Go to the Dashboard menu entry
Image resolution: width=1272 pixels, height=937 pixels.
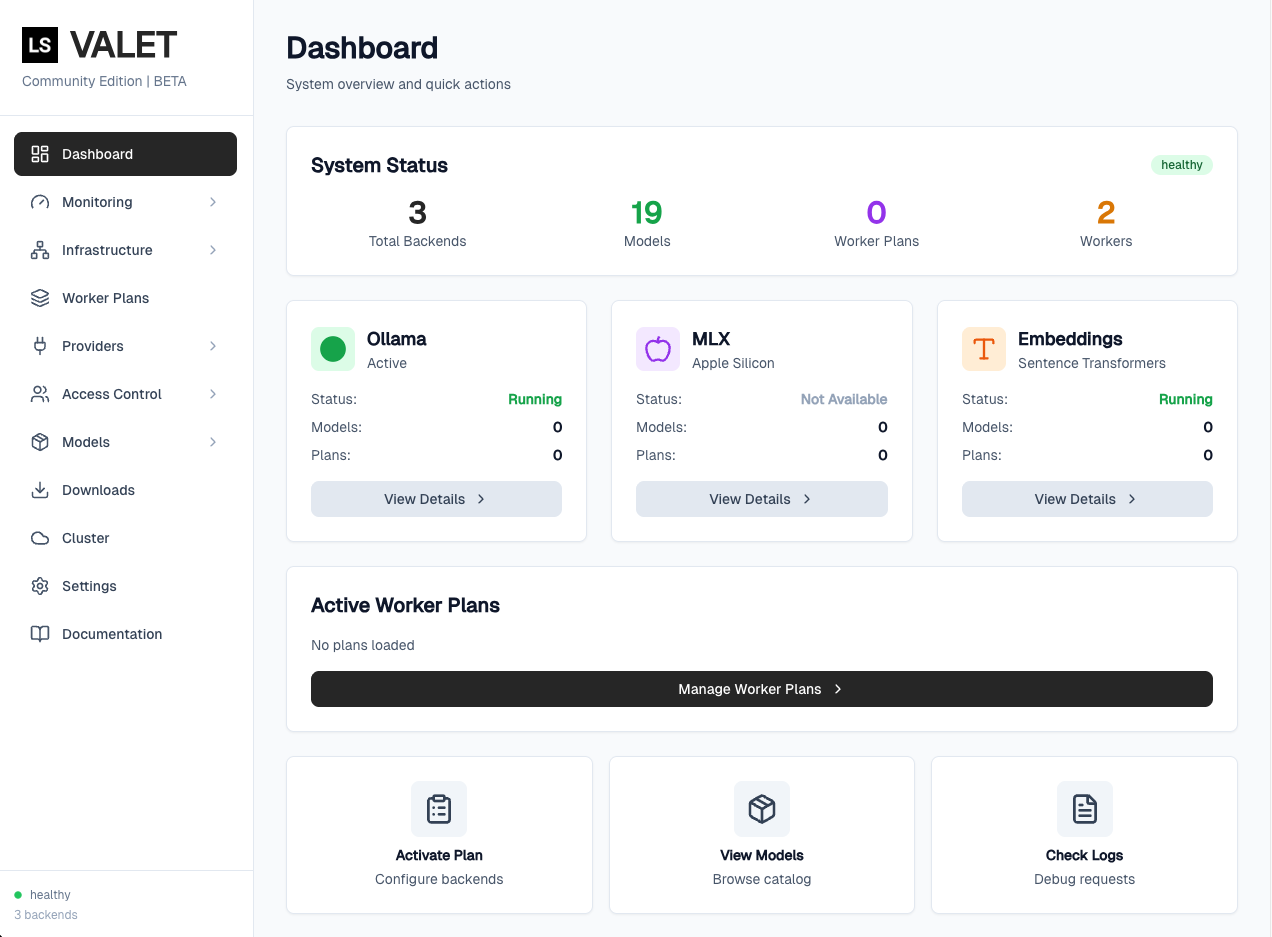pyautogui.click(x=97, y=154)
